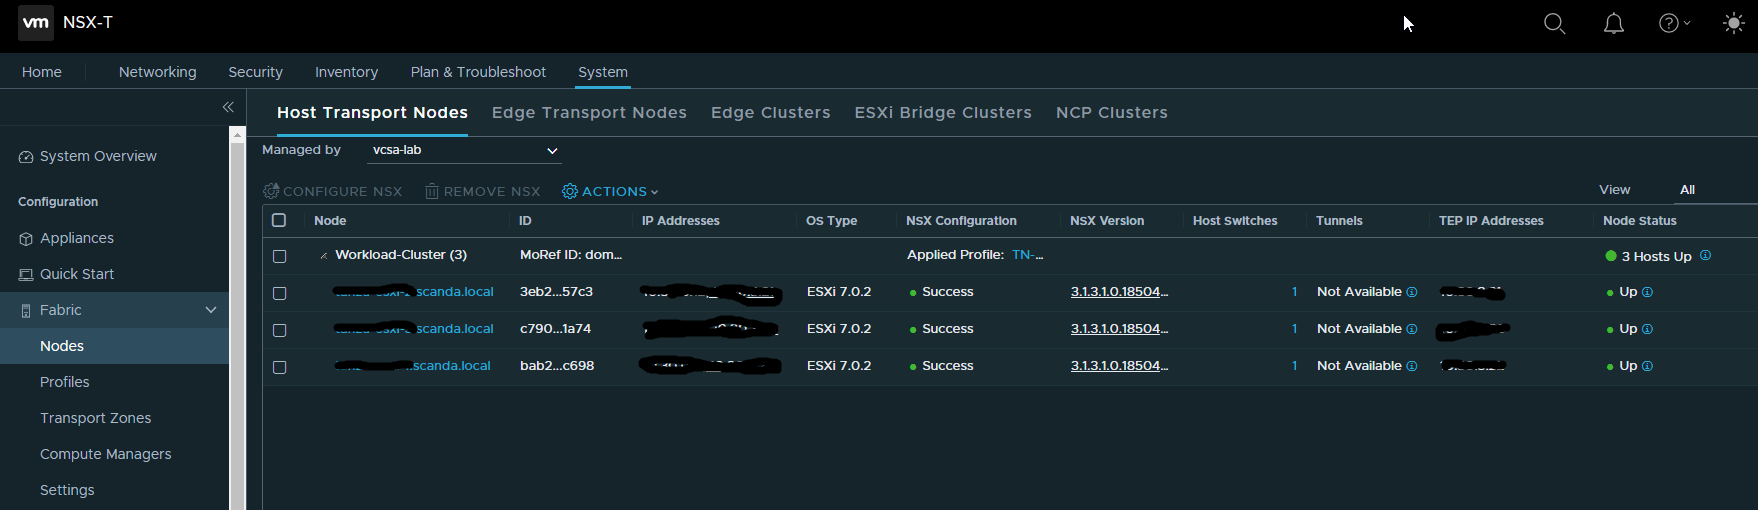Click NSX version link for host 3eb2...57c3
Viewport: 1758px width, 510px height.
coord(1119,292)
